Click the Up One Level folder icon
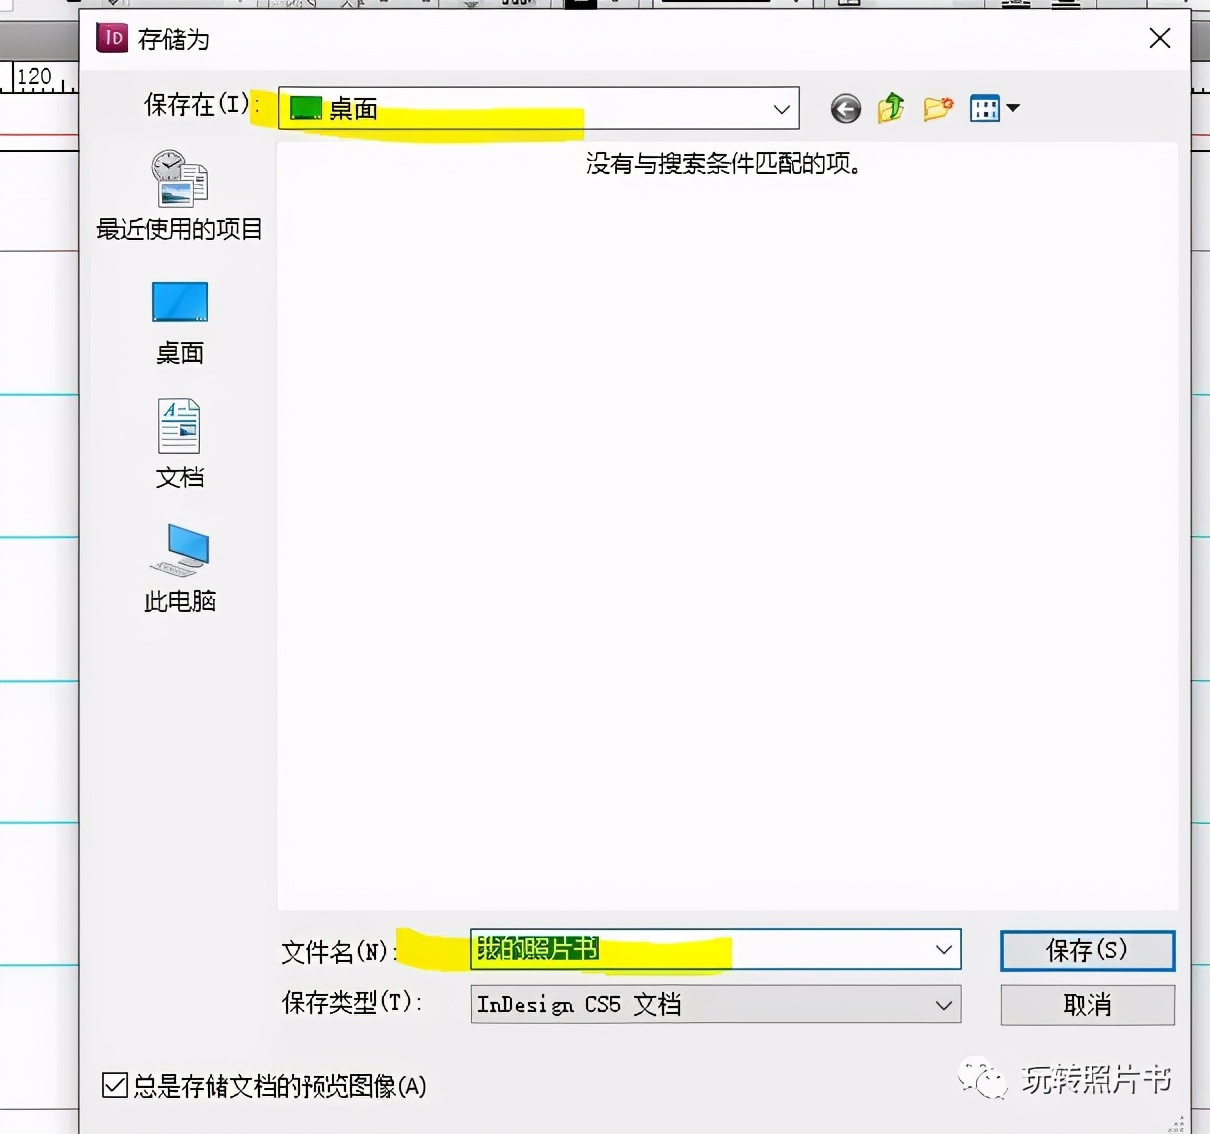The image size is (1210, 1134). [x=890, y=108]
